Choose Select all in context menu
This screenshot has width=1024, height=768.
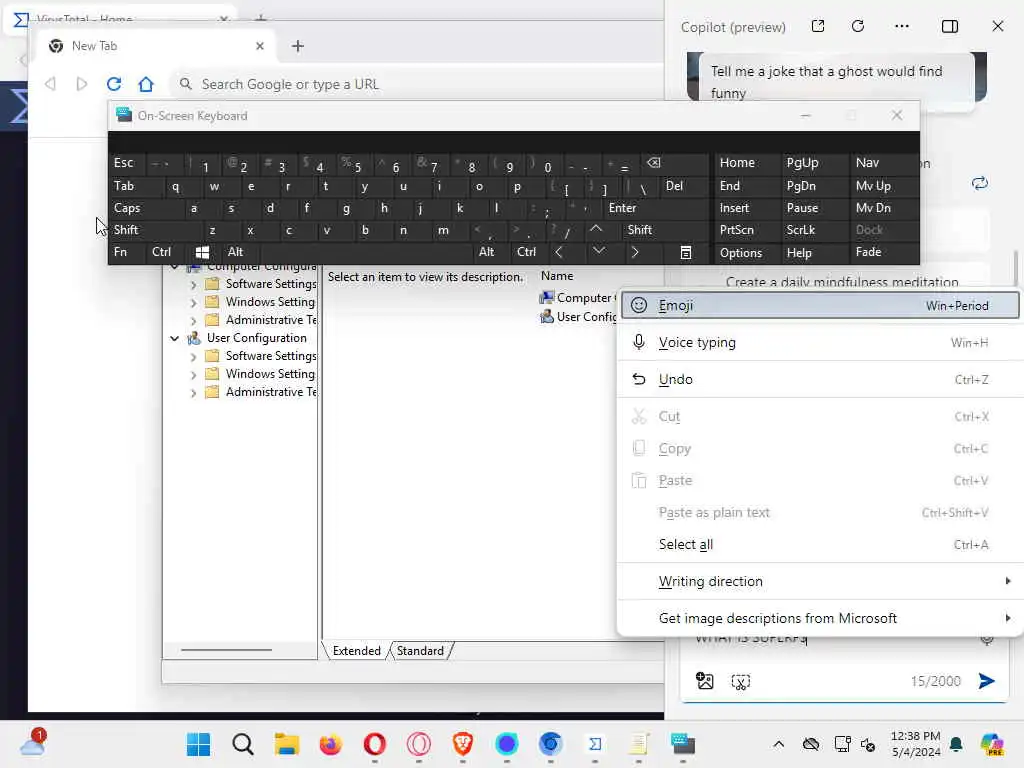coord(821,544)
